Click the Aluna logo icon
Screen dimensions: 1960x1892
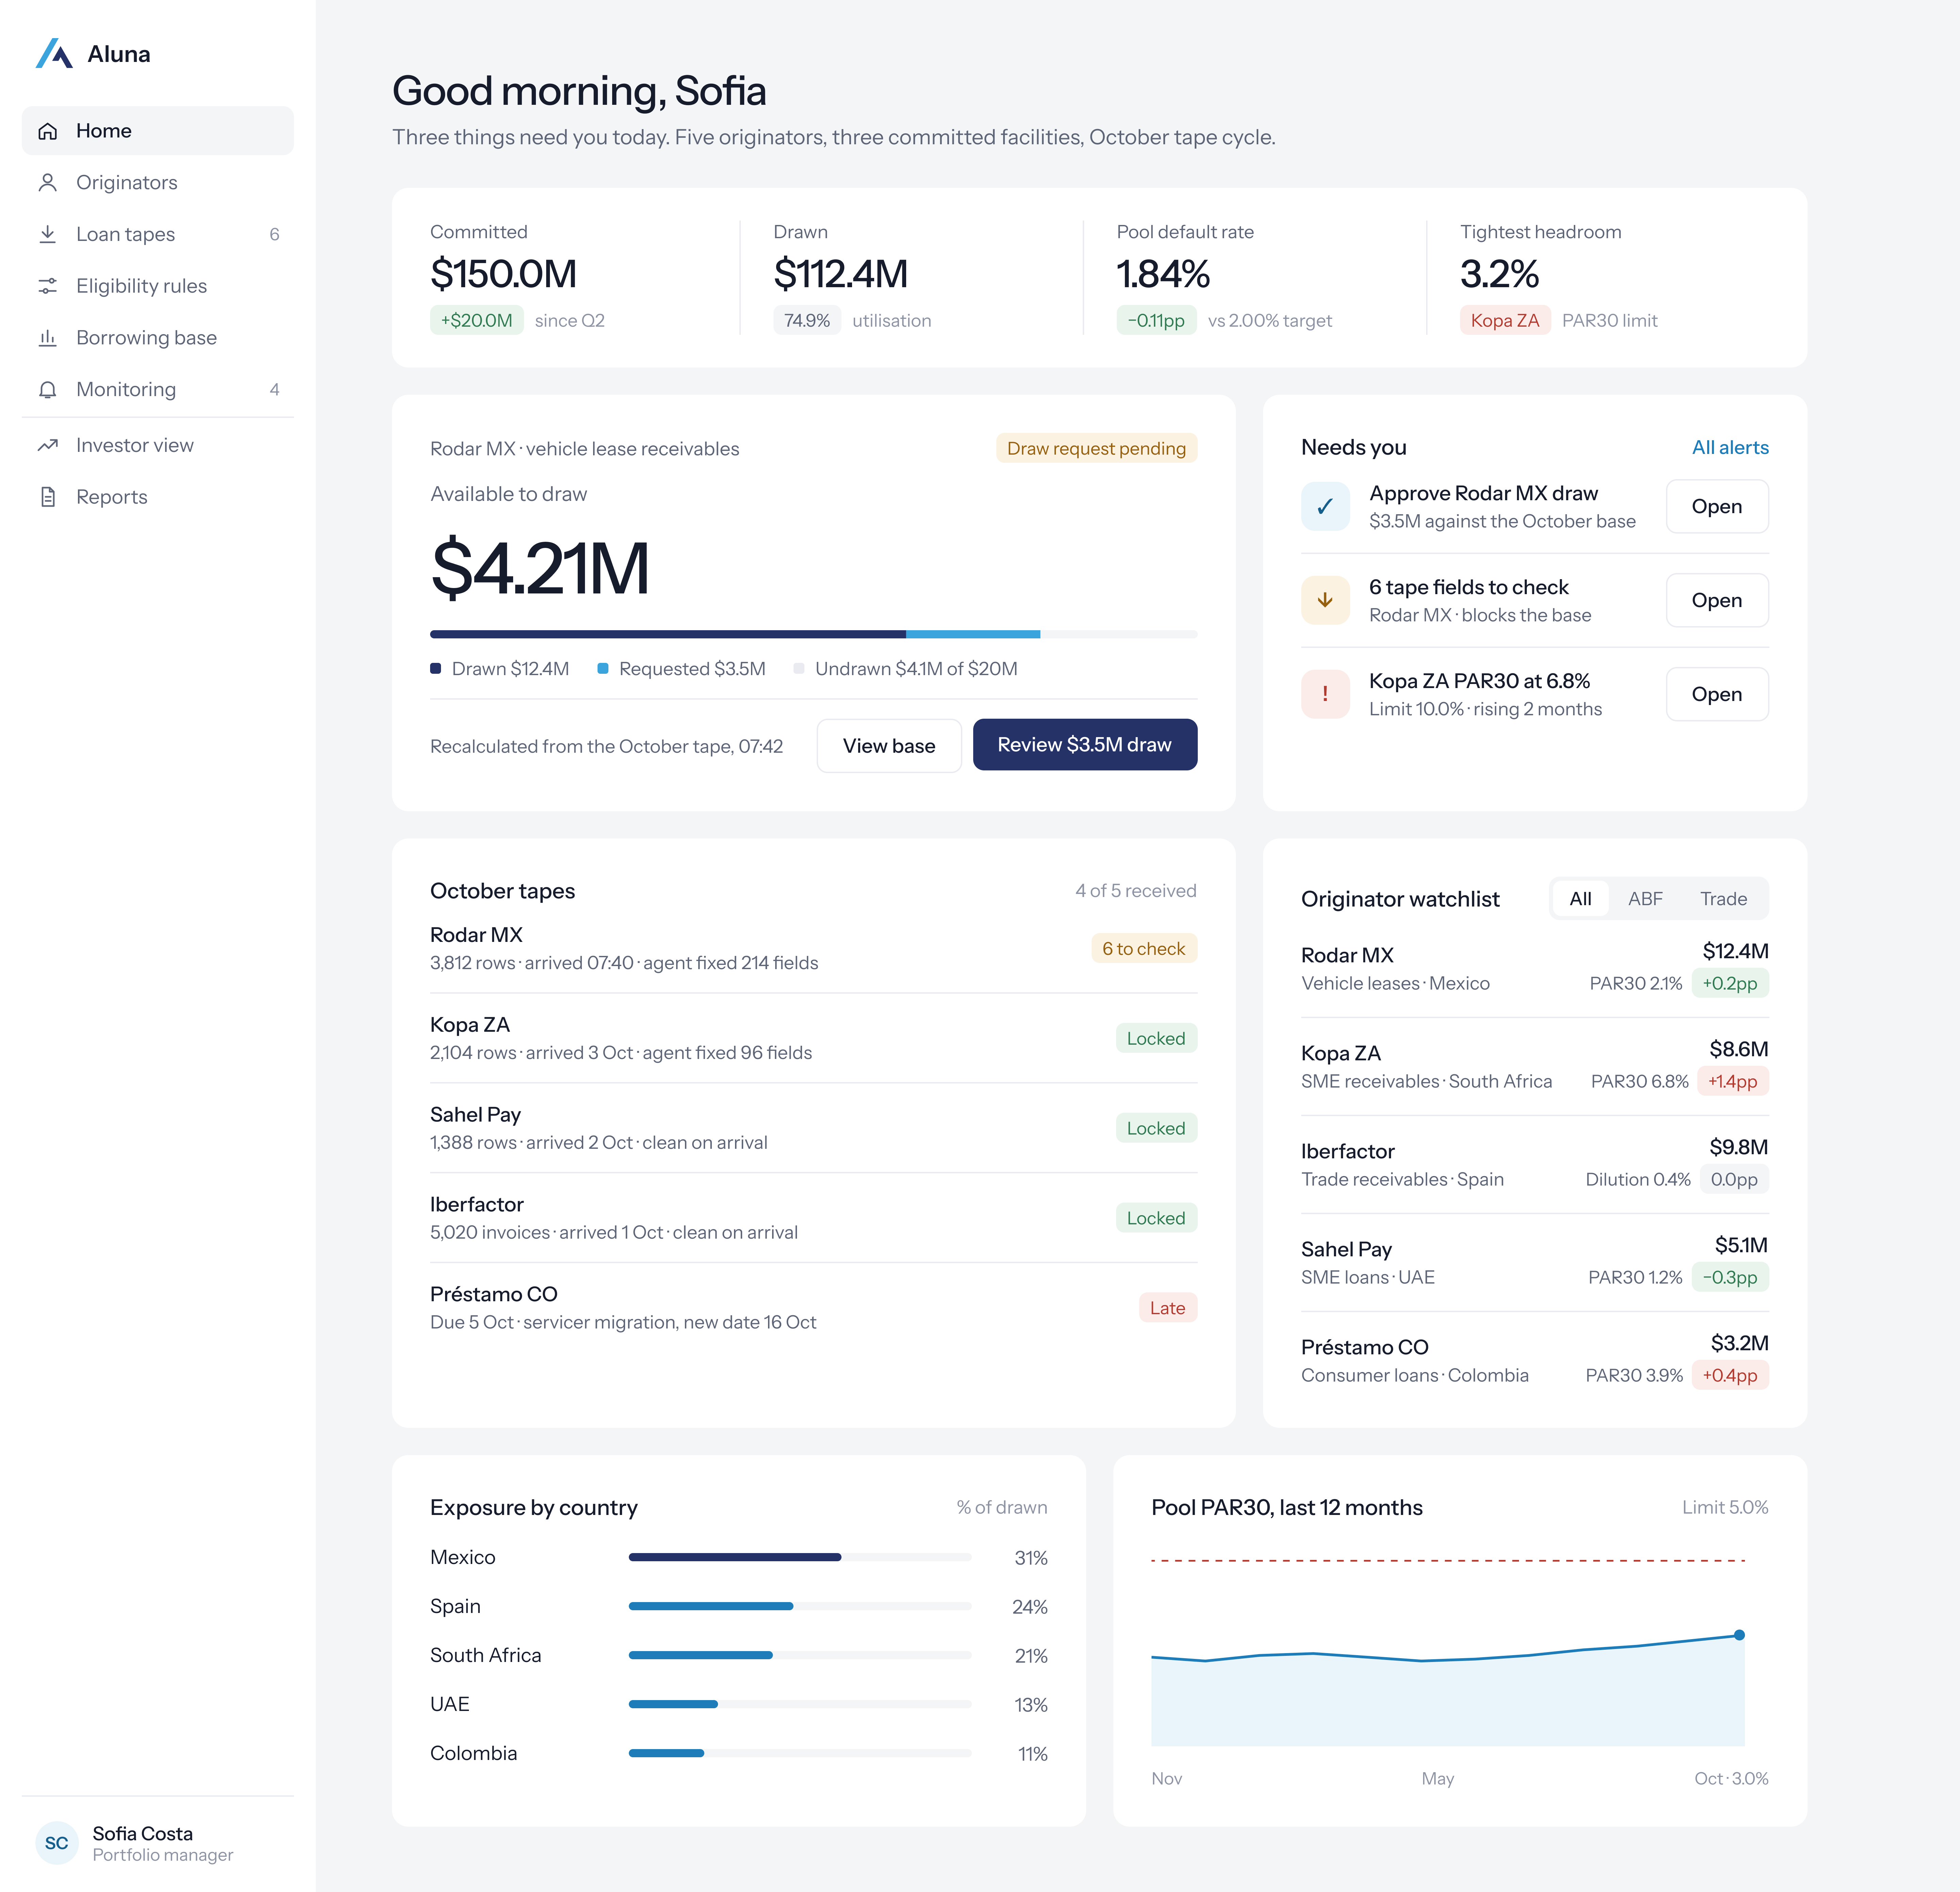(x=54, y=54)
